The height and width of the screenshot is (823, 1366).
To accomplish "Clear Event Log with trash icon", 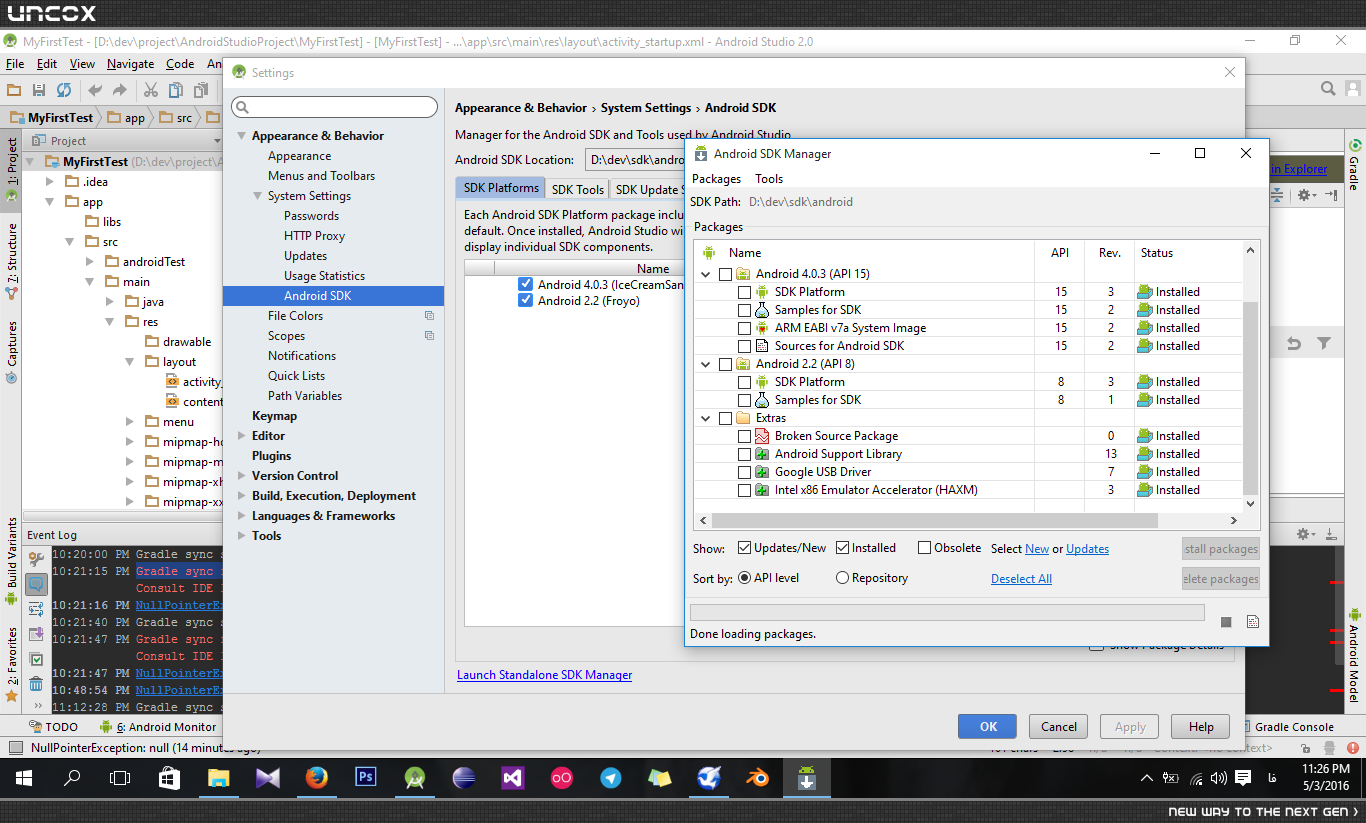I will 36,684.
